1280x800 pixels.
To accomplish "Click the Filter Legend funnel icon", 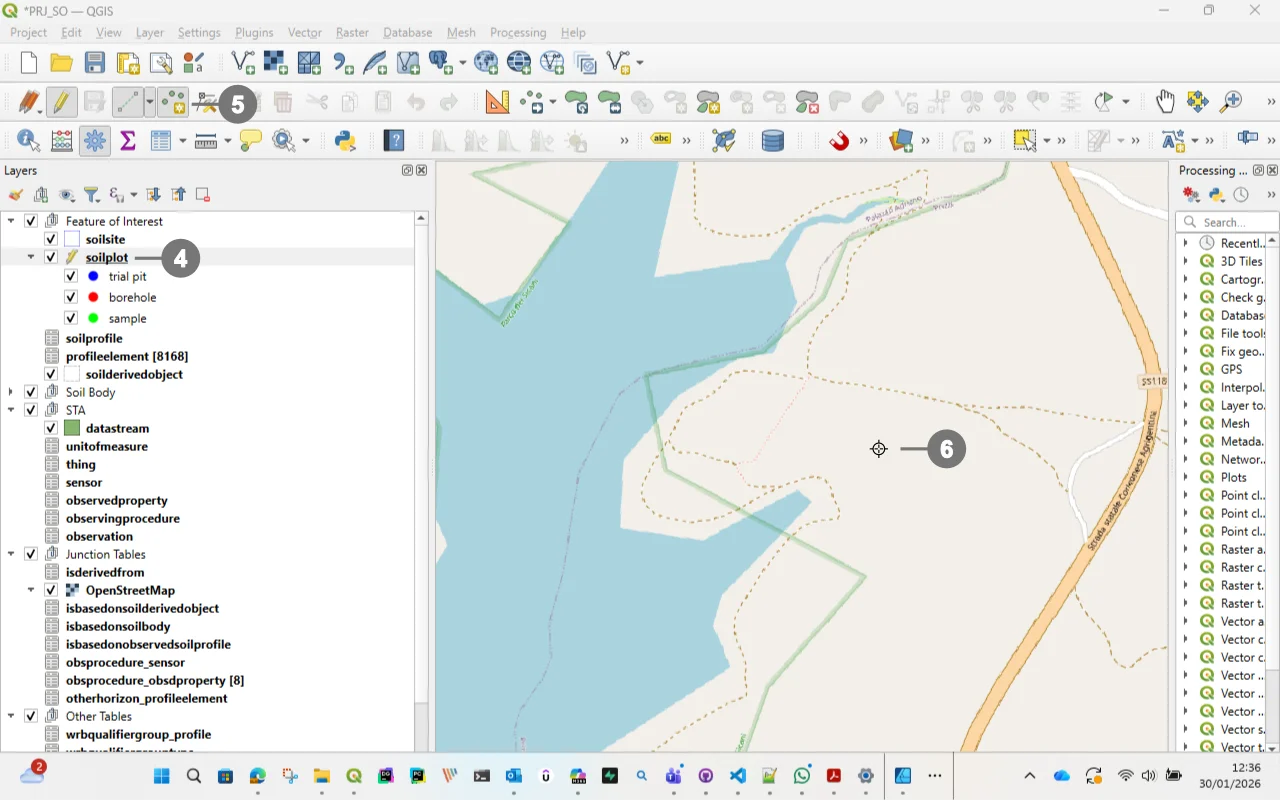I will click(91, 195).
